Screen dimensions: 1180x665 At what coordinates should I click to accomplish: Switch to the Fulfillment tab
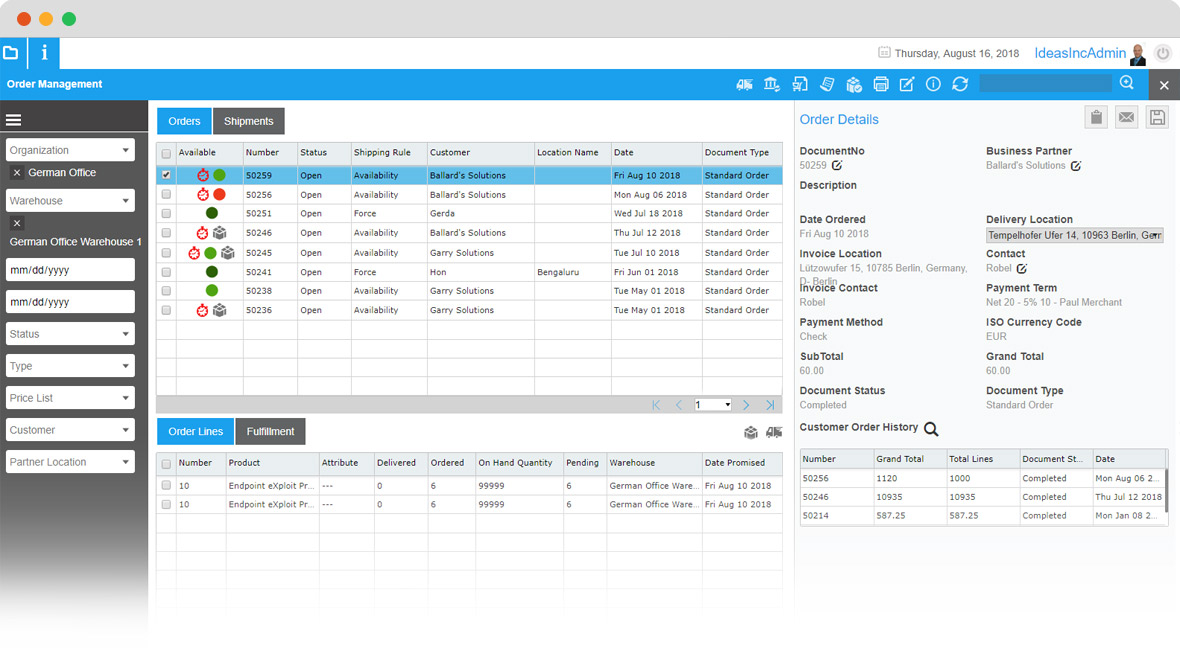(x=270, y=432)
